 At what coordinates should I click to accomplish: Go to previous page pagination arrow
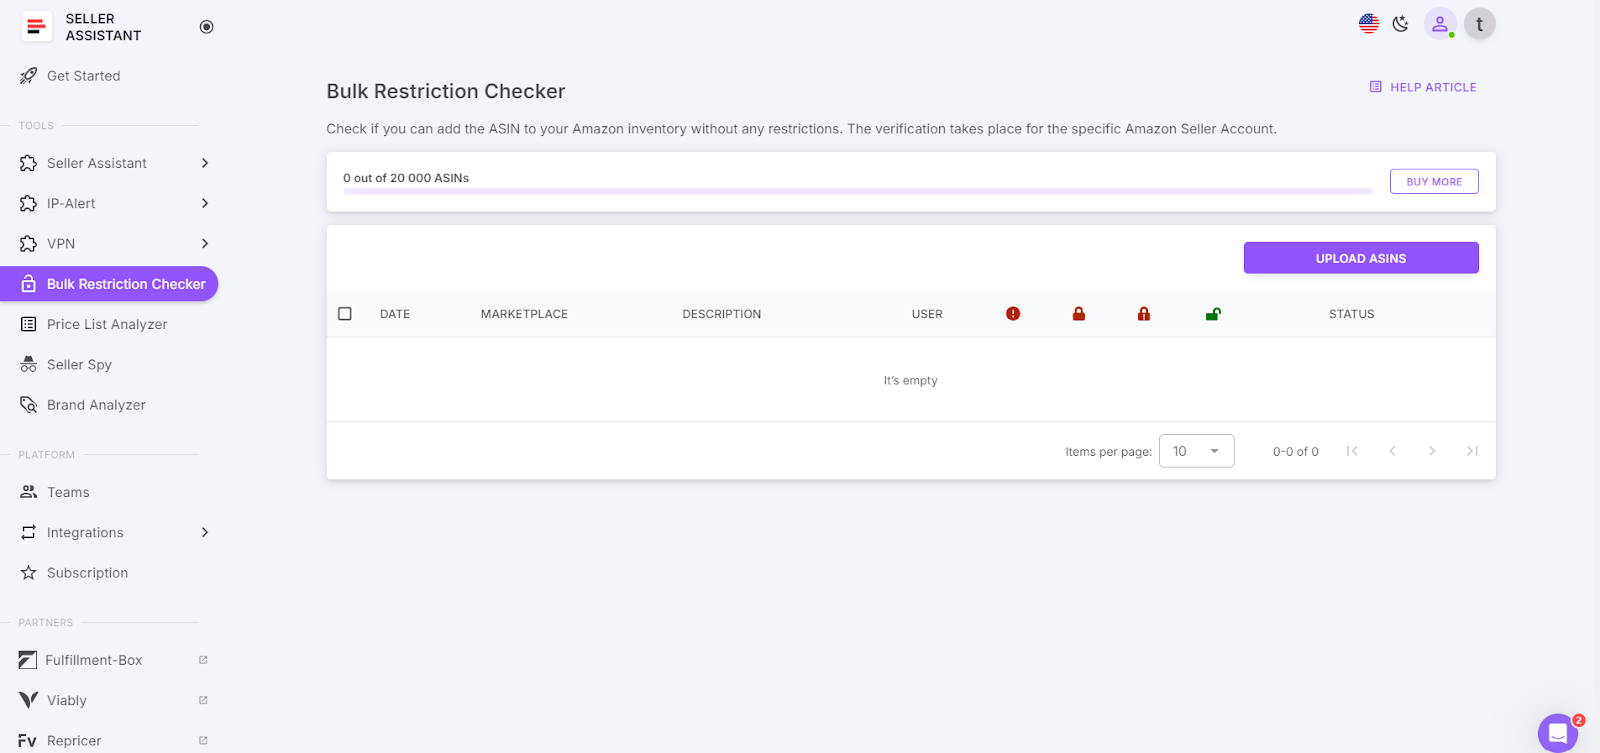1392,451
